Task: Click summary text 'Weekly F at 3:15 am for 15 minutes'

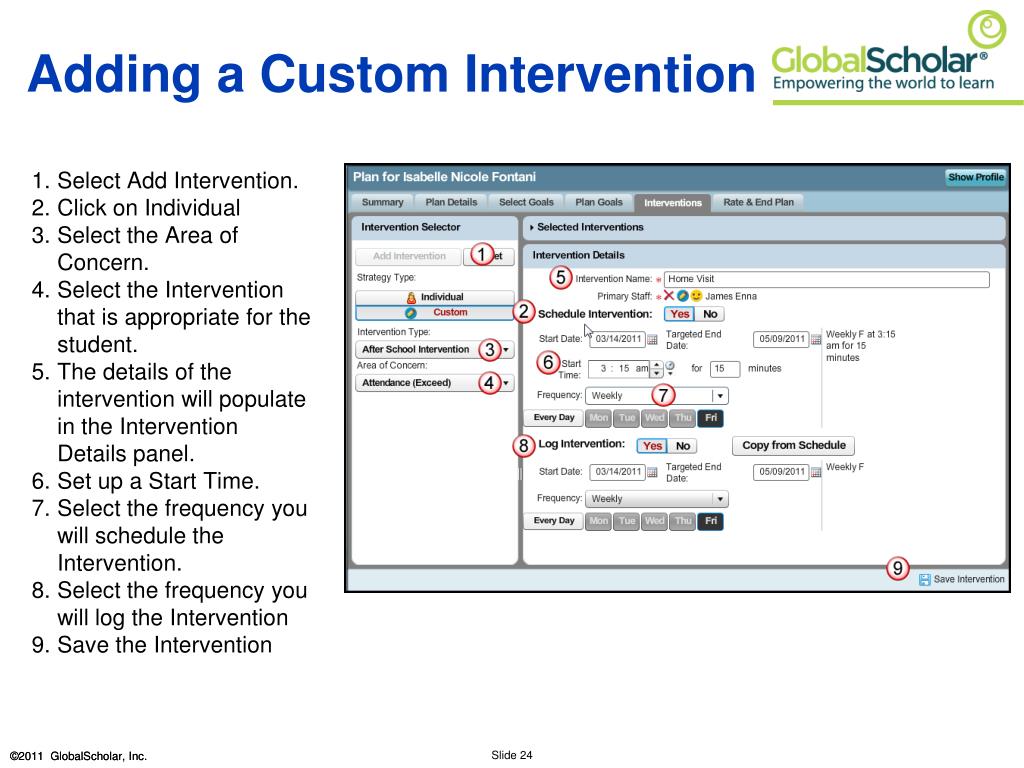Action: pyautogui.click(x=860, y=346)
